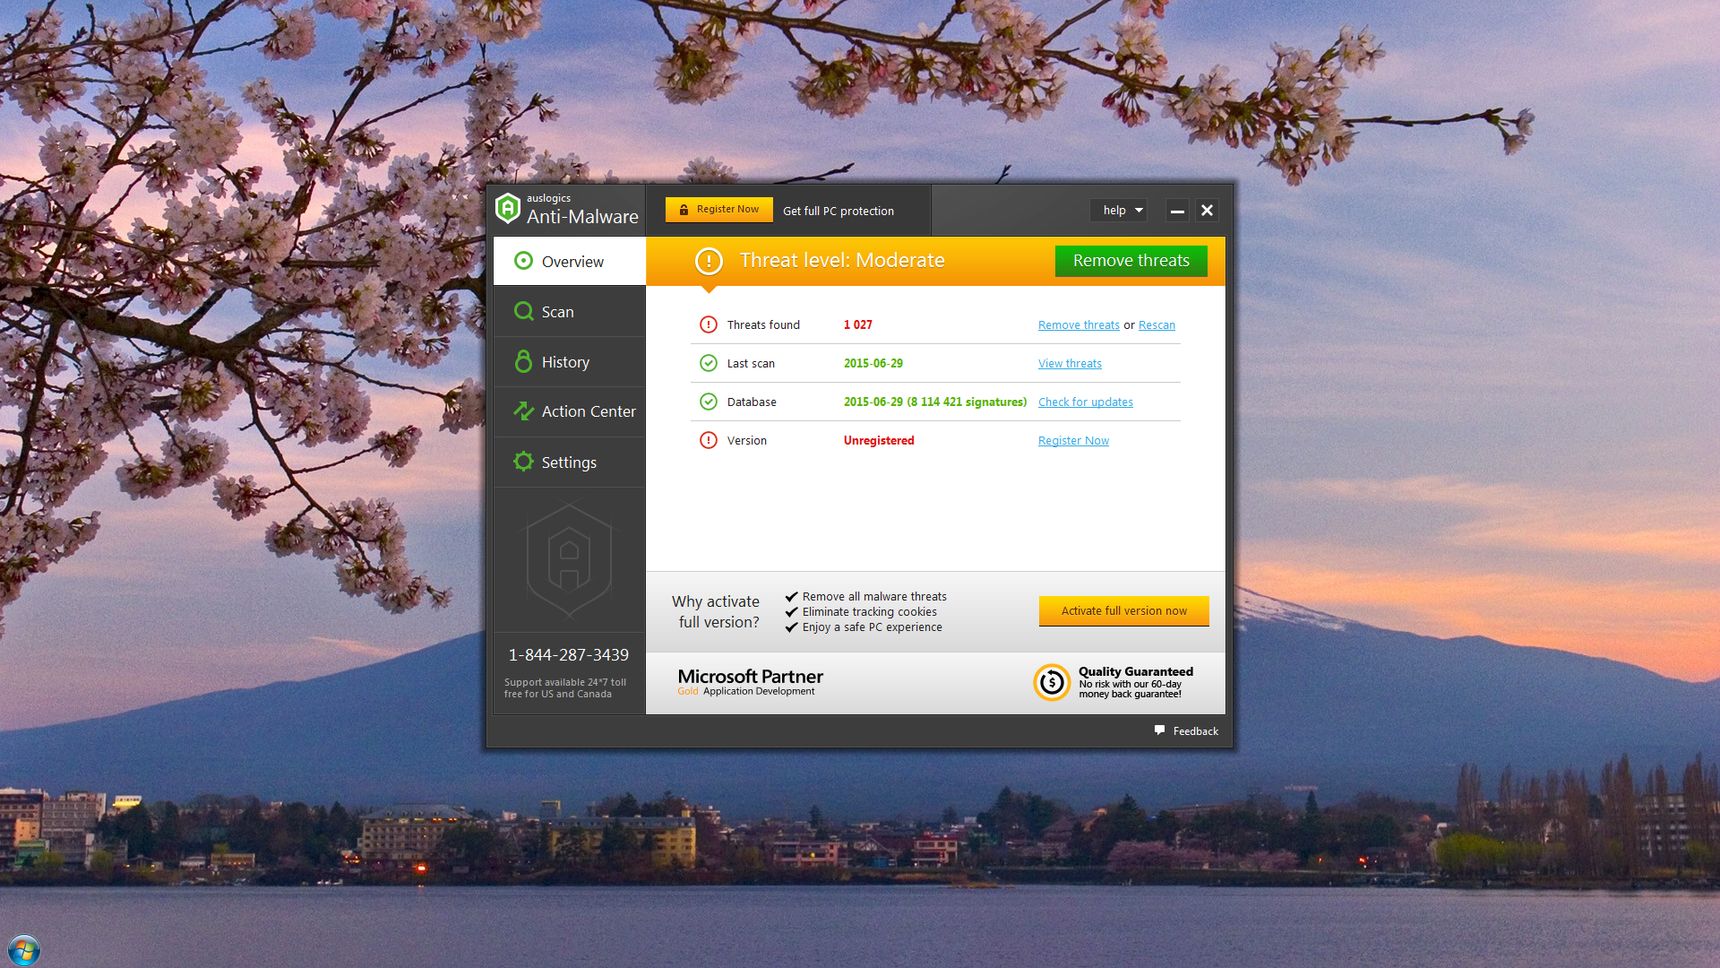The image size is (1720, 968).
Task: Click the Register Now button in header
Action: [x=719, y=210]
